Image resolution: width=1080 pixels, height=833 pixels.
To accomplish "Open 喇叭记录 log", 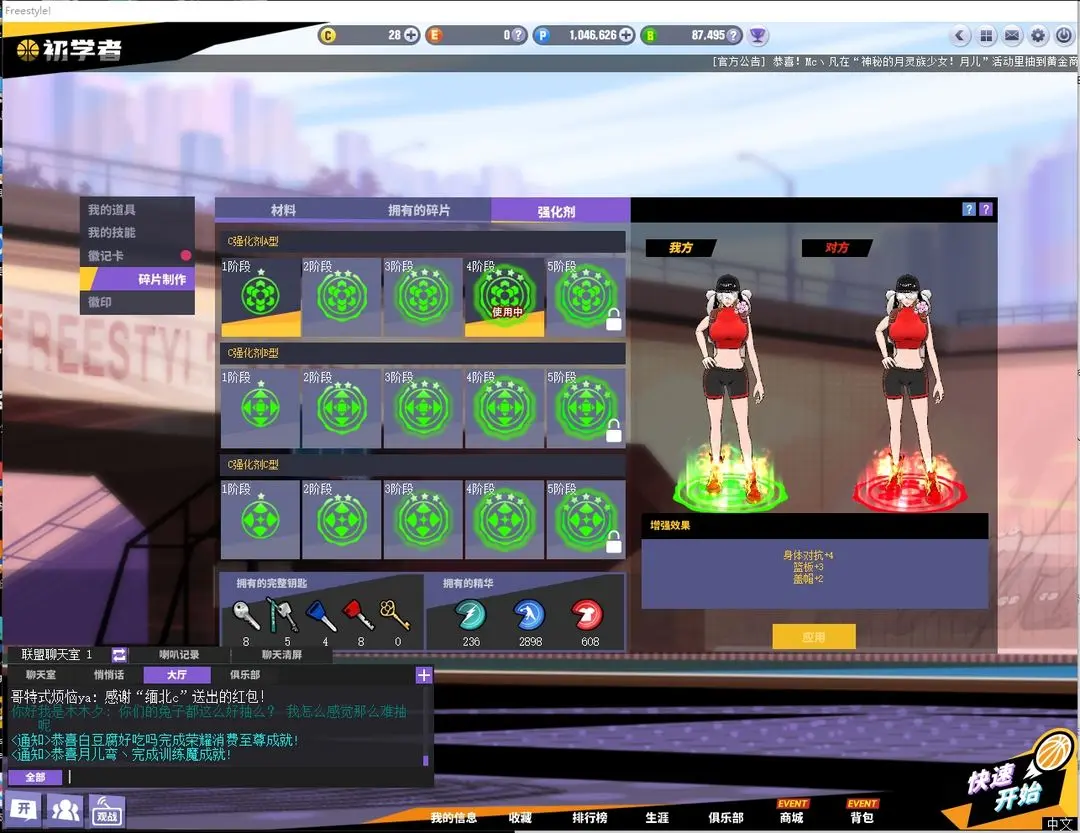I will (x=179, y=655).
